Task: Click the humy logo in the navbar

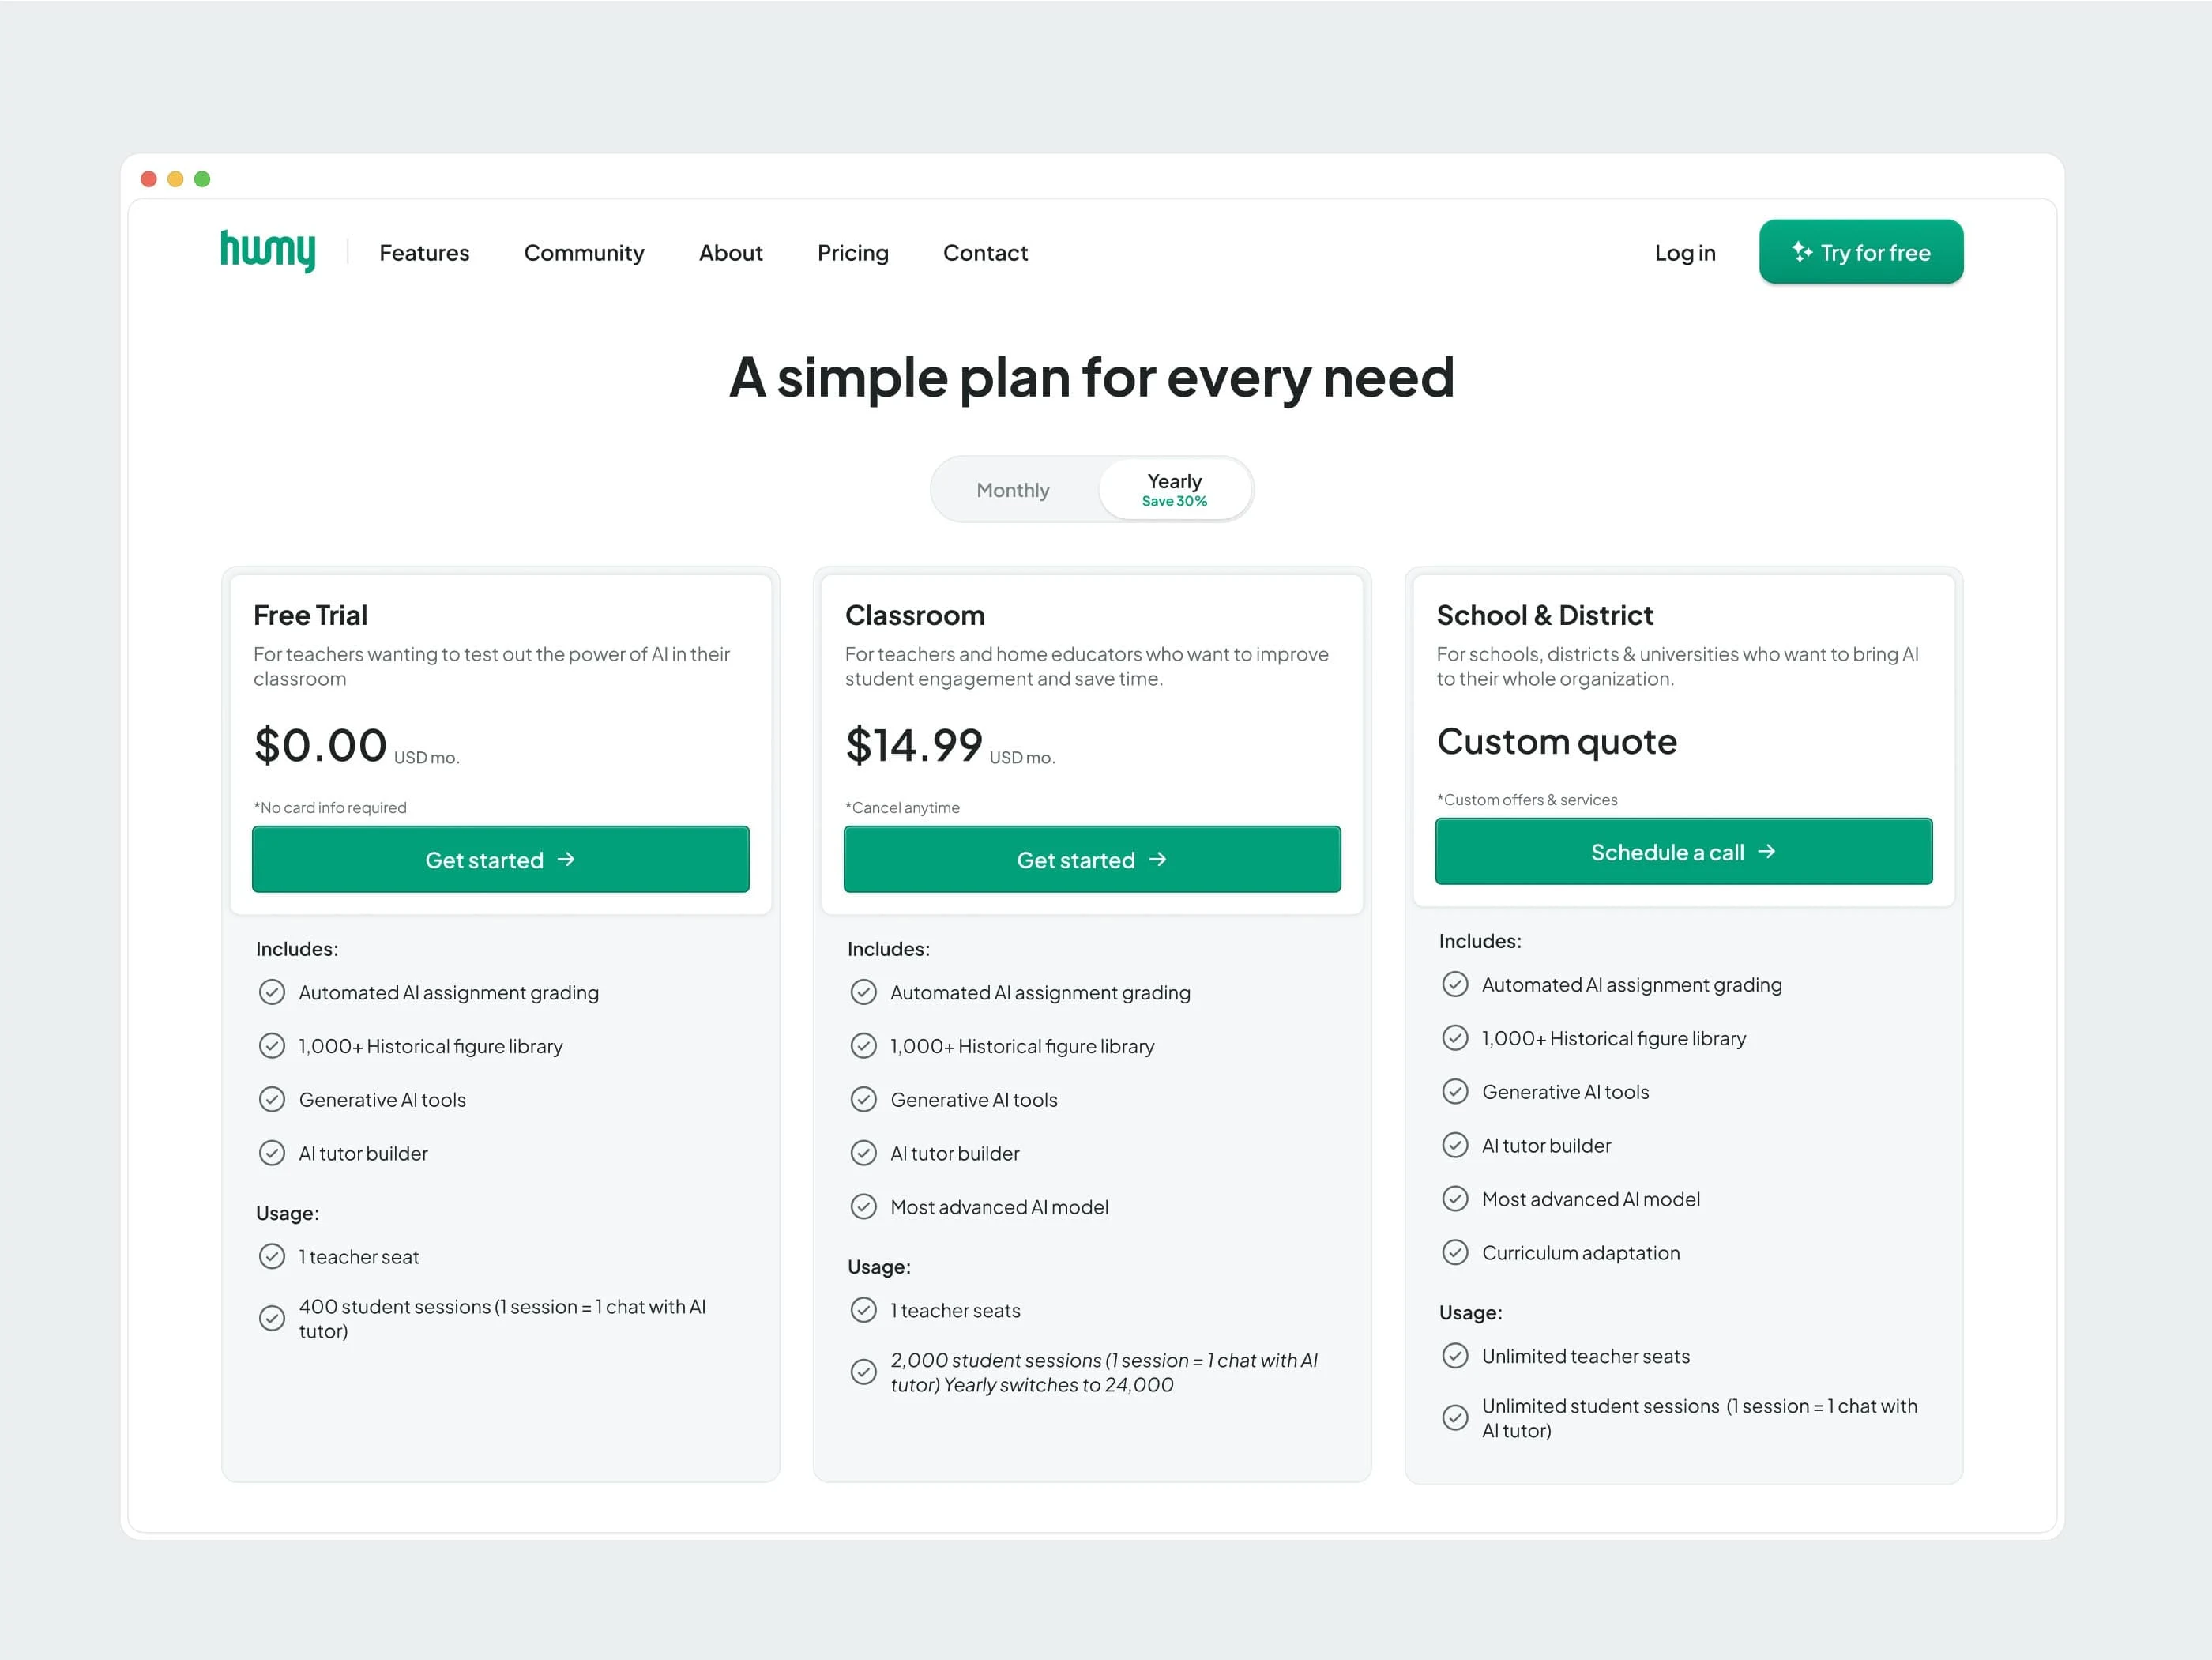Action: tap(267, 251)
